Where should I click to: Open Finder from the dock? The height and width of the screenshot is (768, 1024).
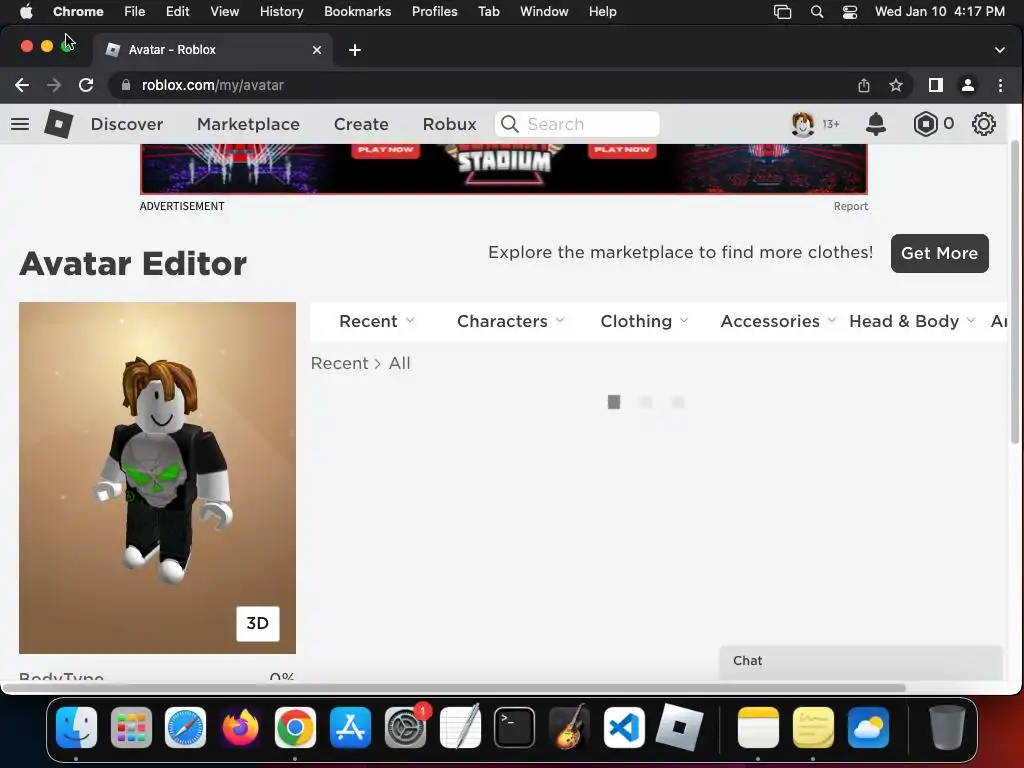pyautogui.click(x=76, y=727)
